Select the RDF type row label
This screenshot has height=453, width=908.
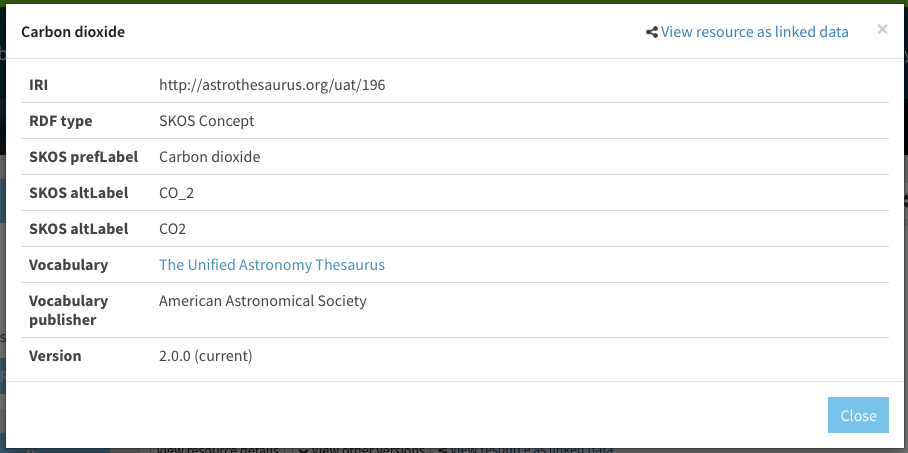[60, 121]
